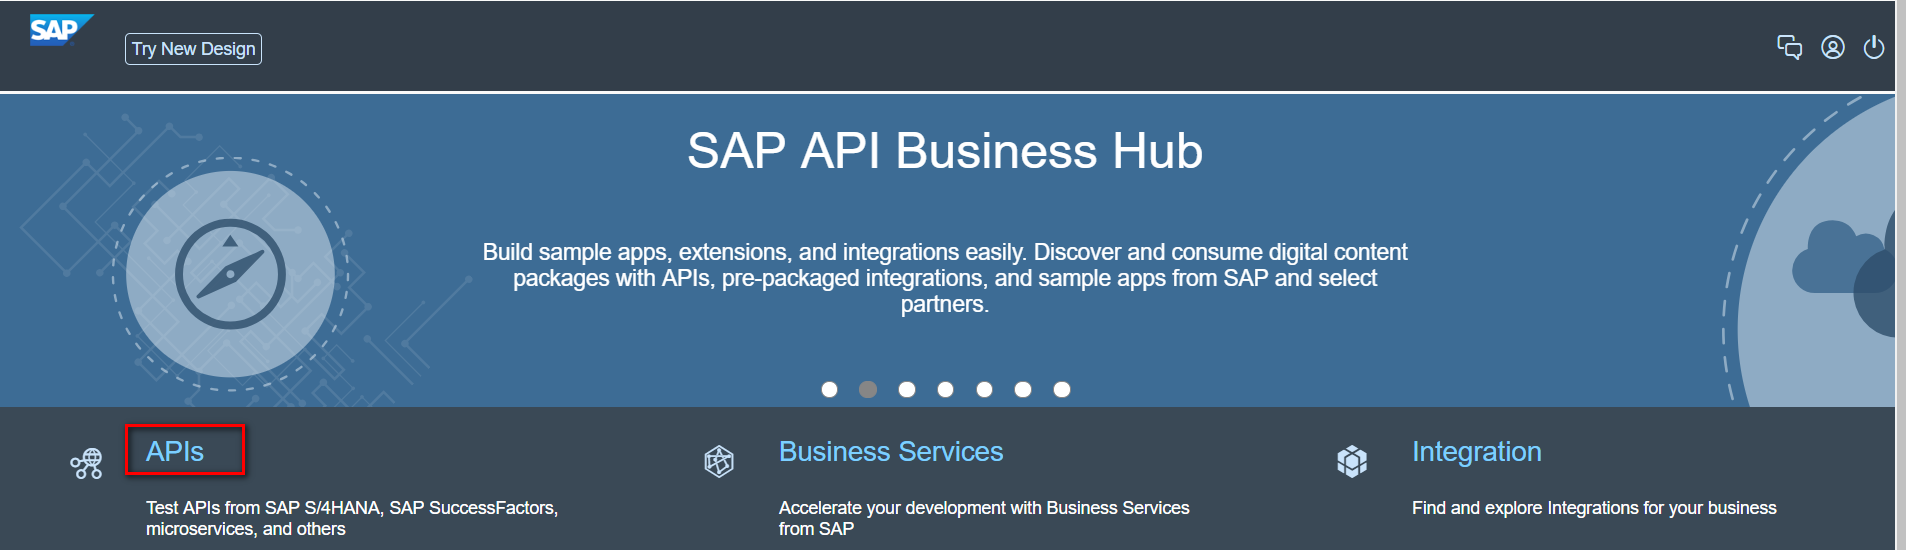
Task: Select the fifth carousel dot
Action: click(x=985, y=389)
